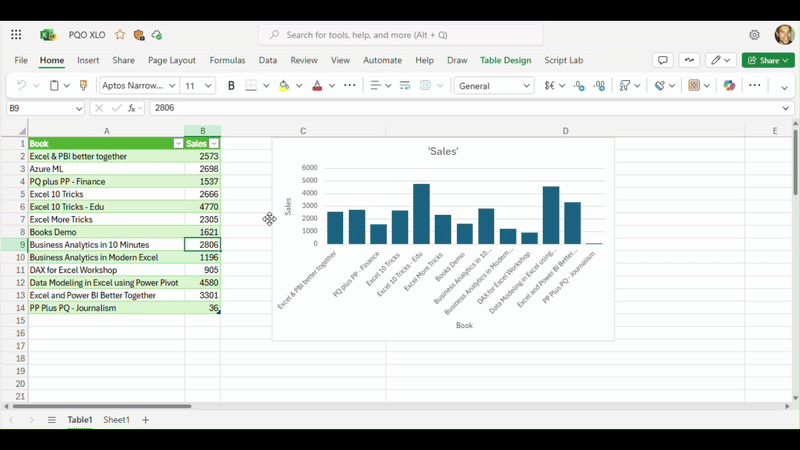The width and height of the screenshot is (800, 450).
Task: Open the Table Design tab
Action: [x=505, y=60]
